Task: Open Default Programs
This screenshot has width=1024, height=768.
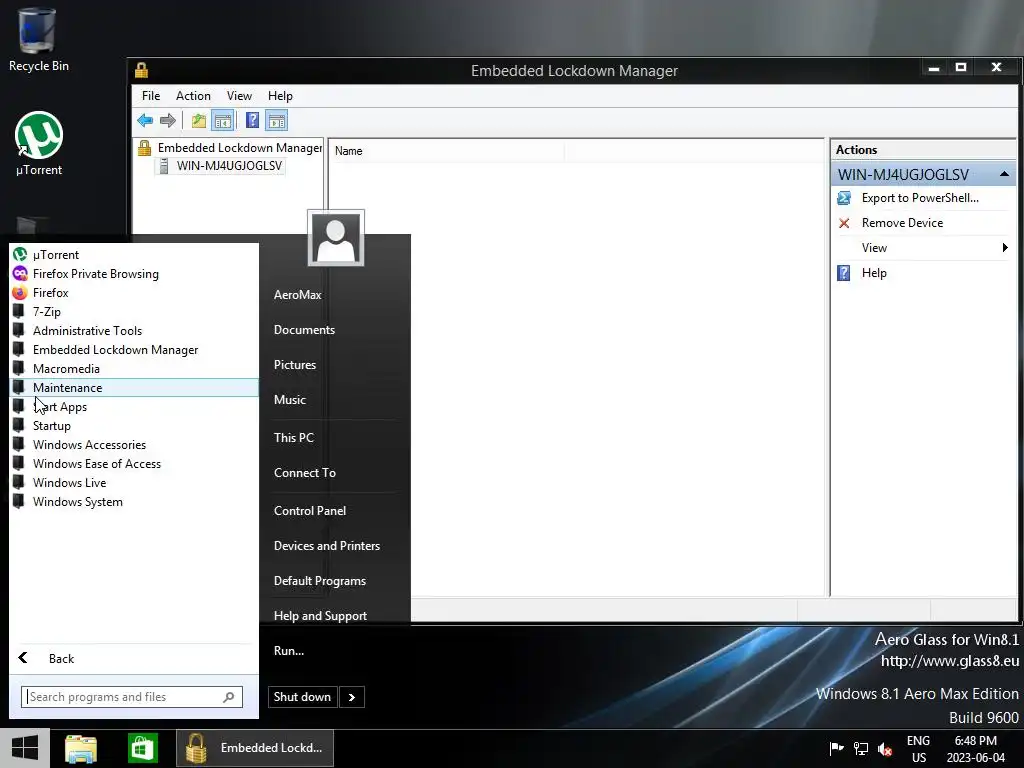Action: (x=320, y=581)
